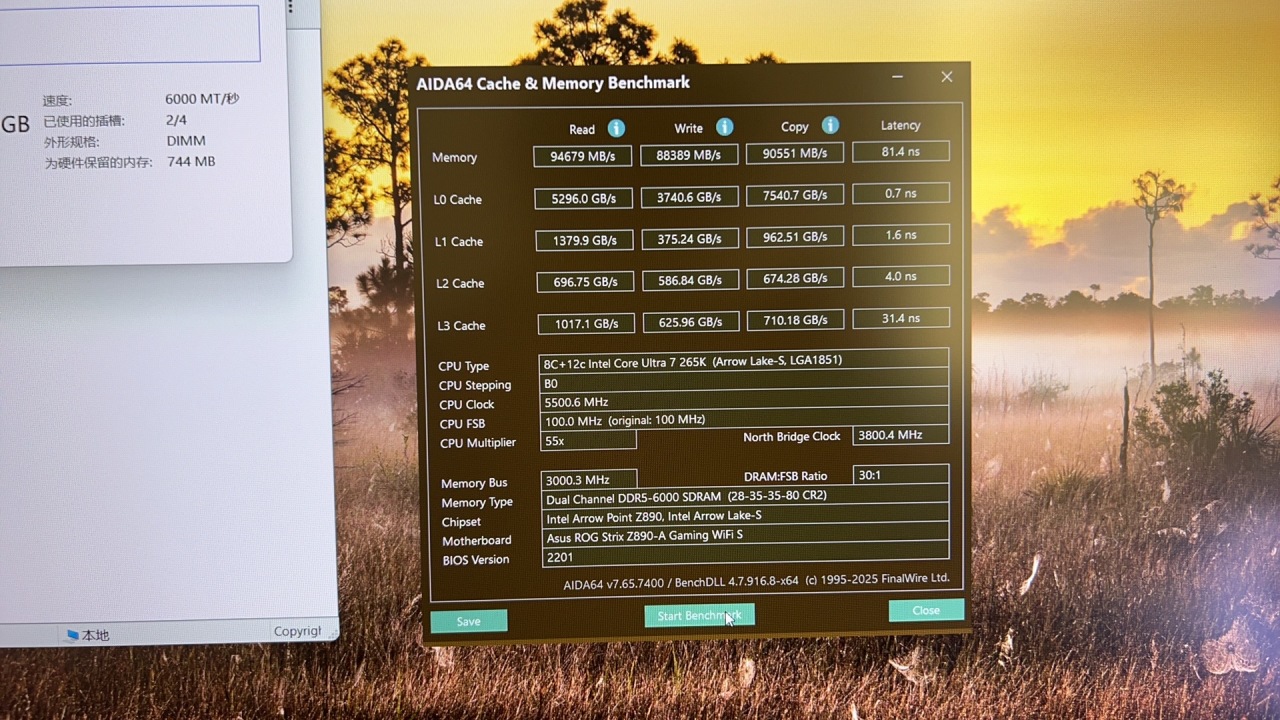Select L0 Cache Read value 5296.0 GB/s

click(584, 198)
